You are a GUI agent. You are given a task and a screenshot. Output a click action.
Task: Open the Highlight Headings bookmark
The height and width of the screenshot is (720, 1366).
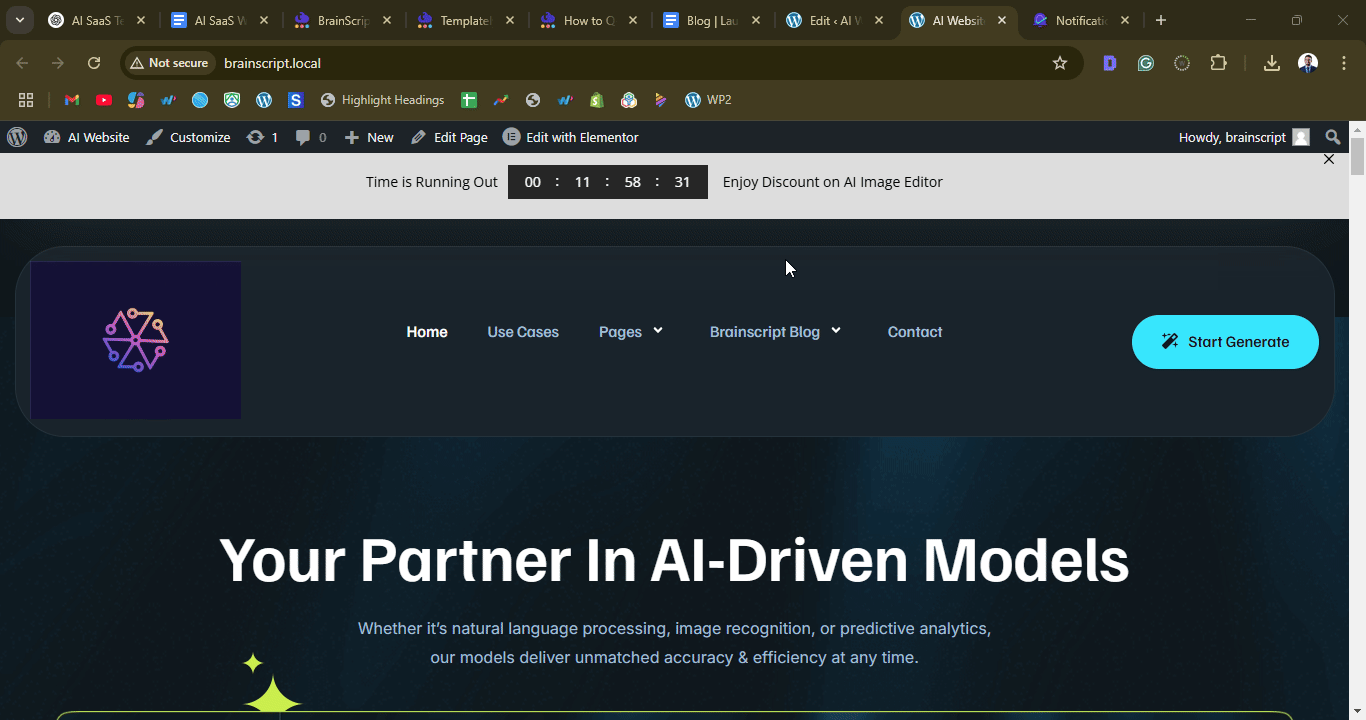click(382, 100)
